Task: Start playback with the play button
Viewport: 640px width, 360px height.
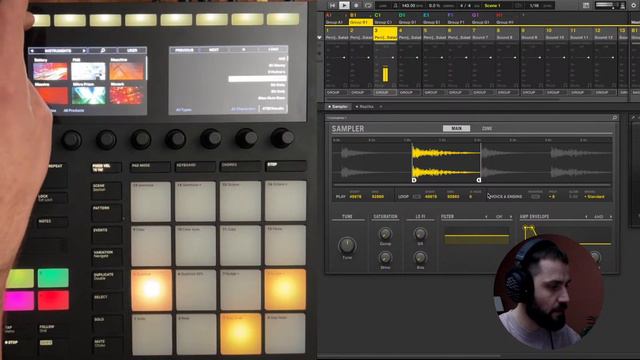Action: click(x=344, y=5)
